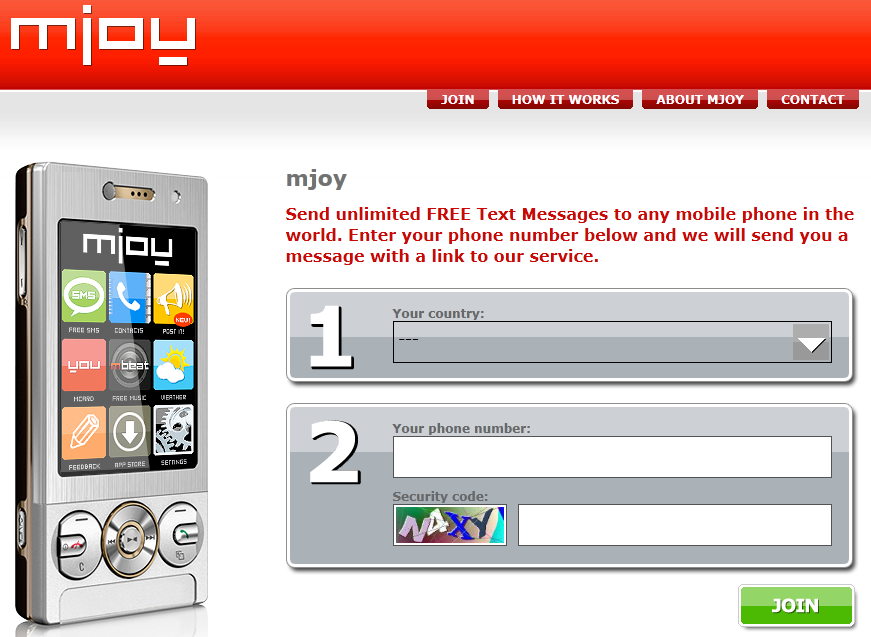Go to the HOW IT WORKS tab

click(565, 99)
